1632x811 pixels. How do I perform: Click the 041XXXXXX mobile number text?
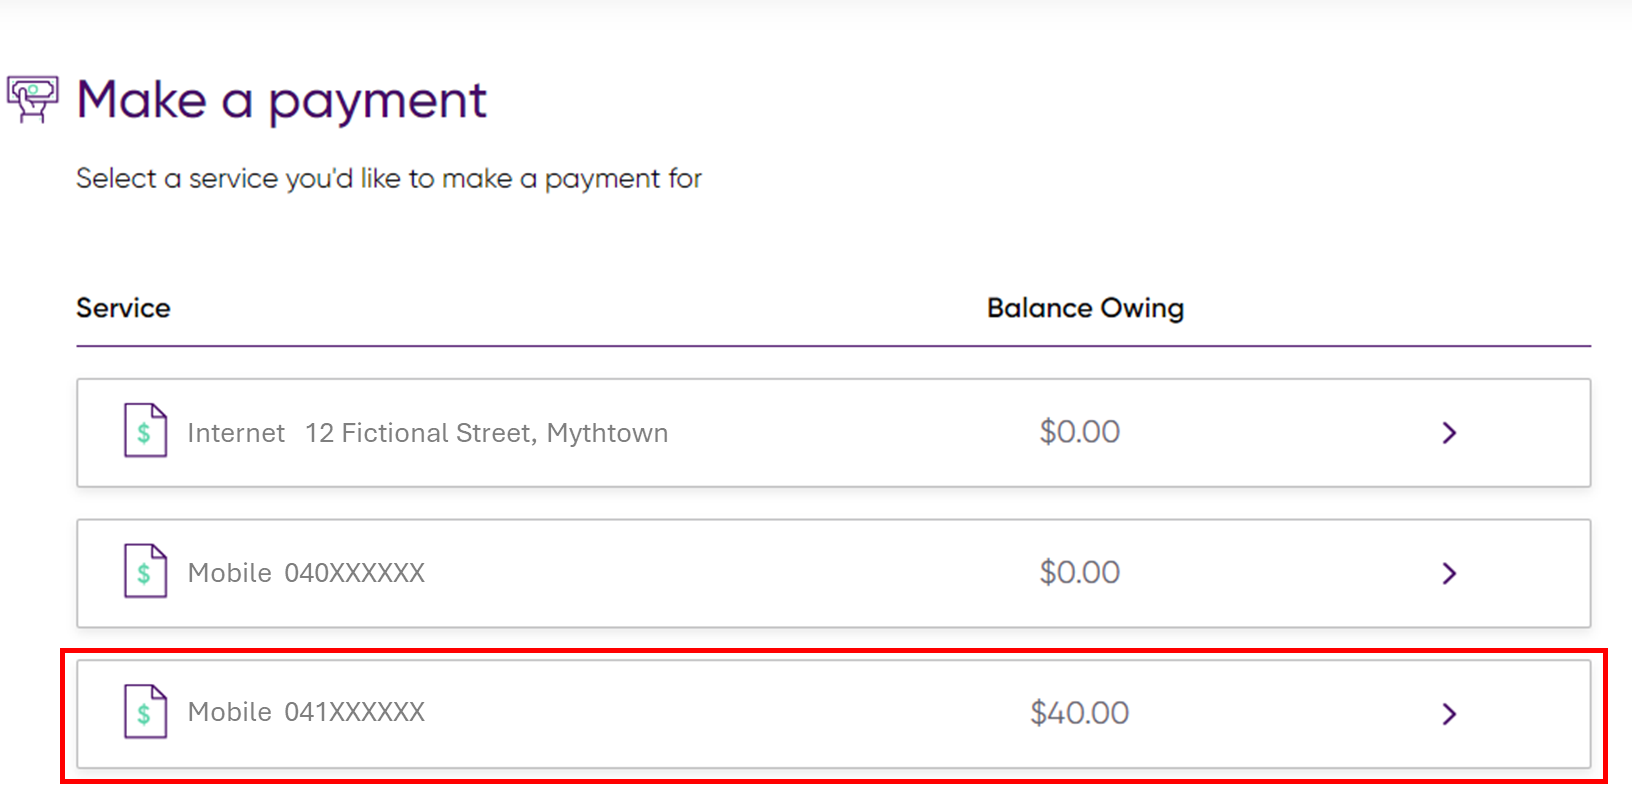coord(355,712)
